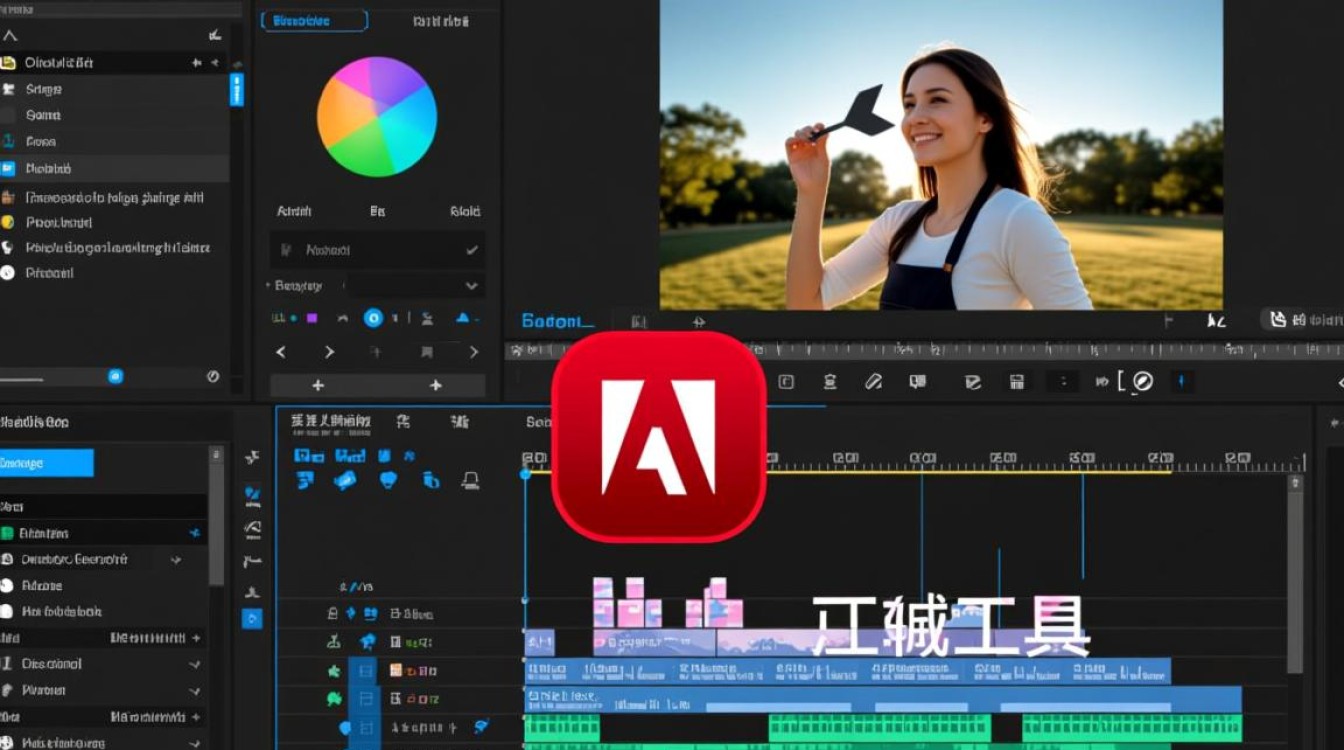This screenshot has width=1344, height=750.
Task: Click the yellow circle icon in left list
Action: pos(8,222)
